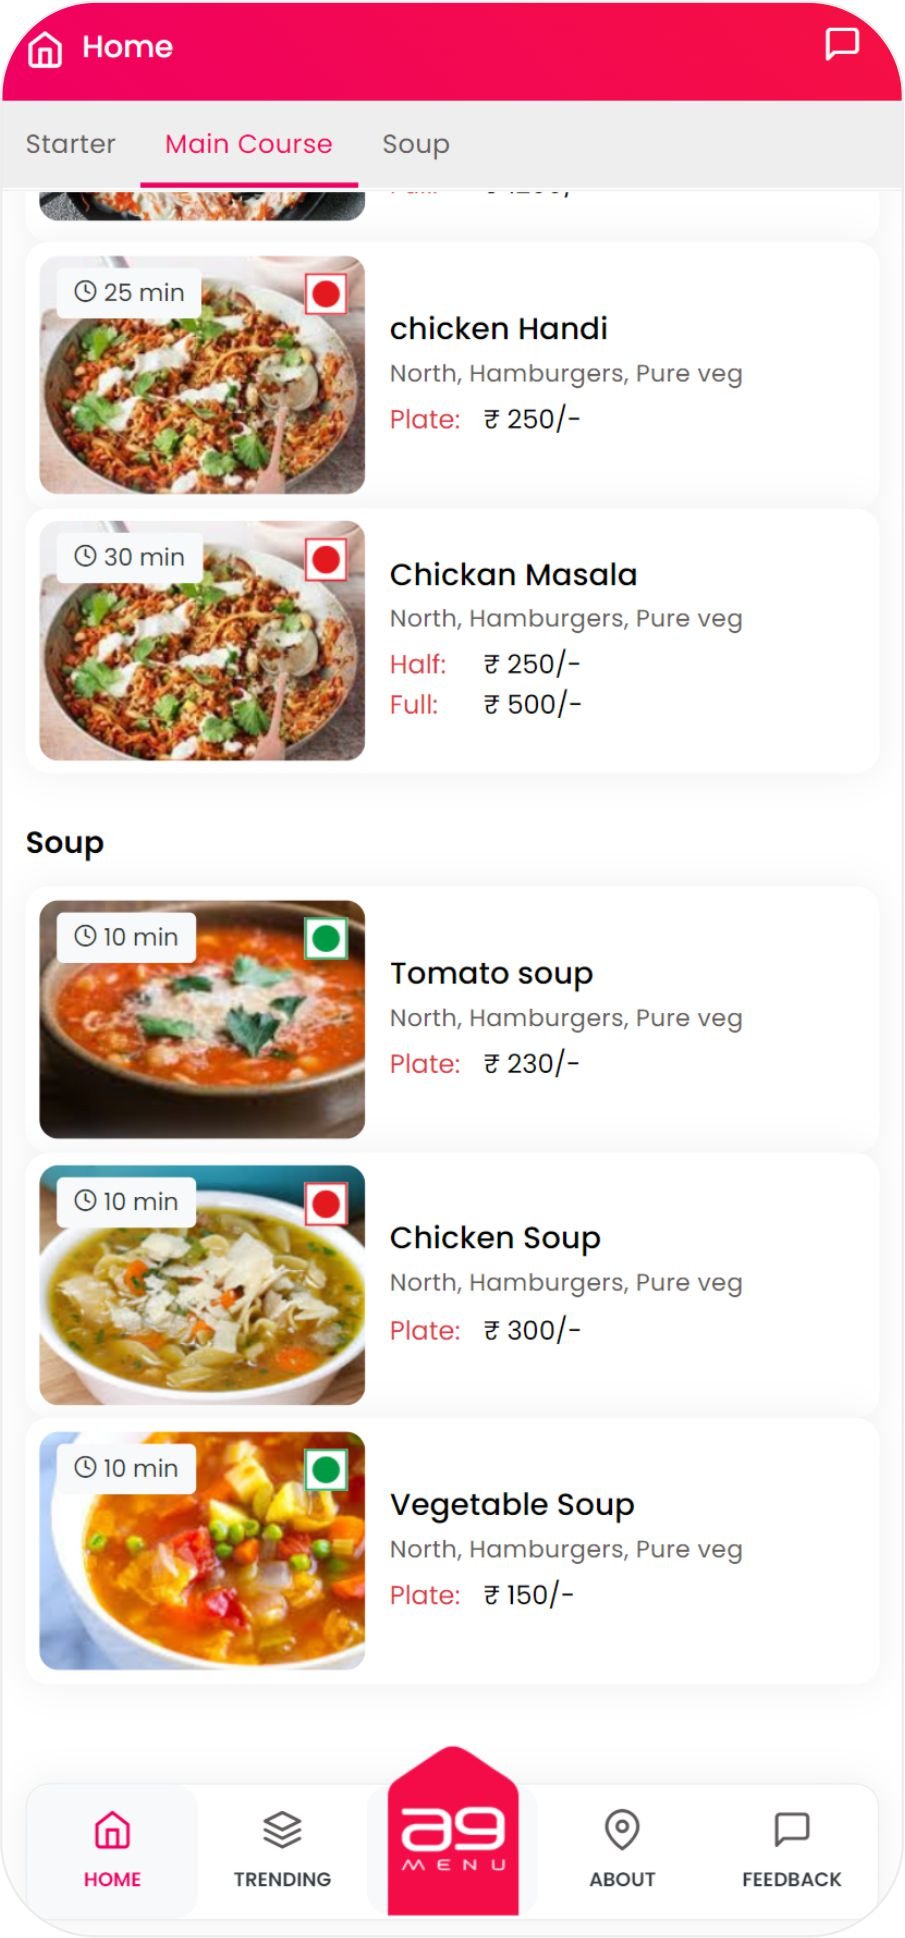Open Feedback via the speech bubble icon
905x1938 pixels.
792,1830
